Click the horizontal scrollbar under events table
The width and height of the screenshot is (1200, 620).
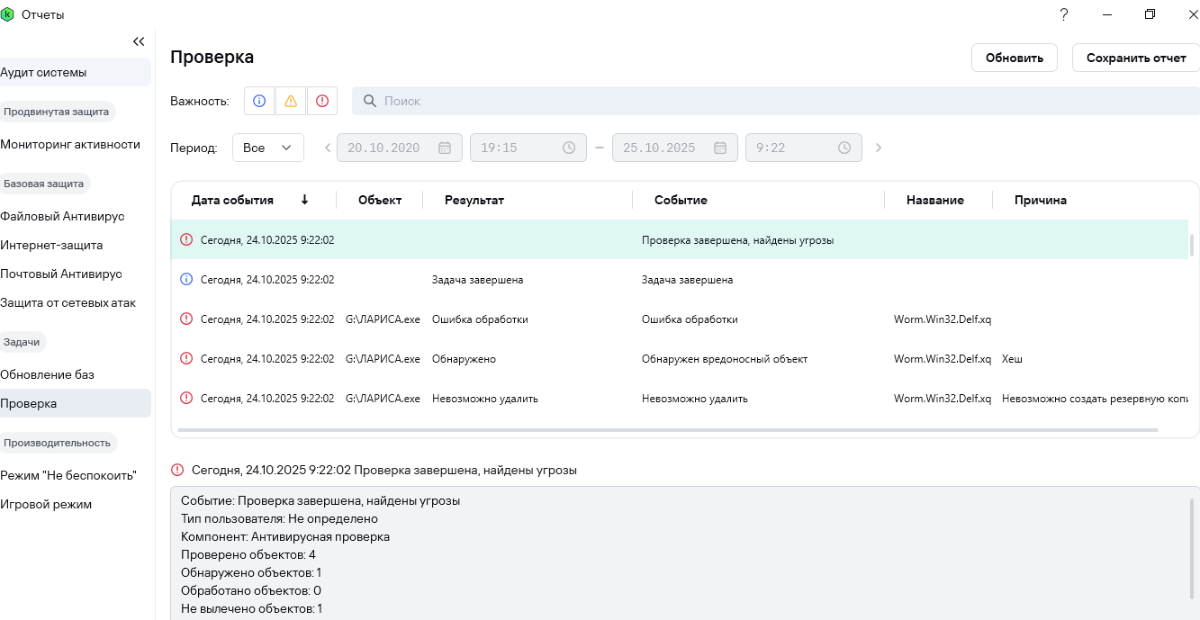coord(665,431)
